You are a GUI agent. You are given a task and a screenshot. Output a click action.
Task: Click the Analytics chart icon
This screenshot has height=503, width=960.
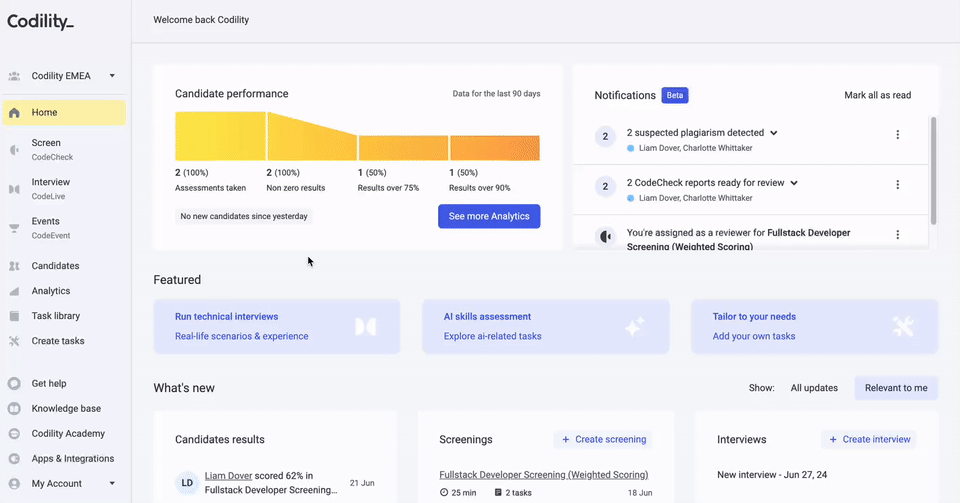pyautogui.click(x=14, y=291)
